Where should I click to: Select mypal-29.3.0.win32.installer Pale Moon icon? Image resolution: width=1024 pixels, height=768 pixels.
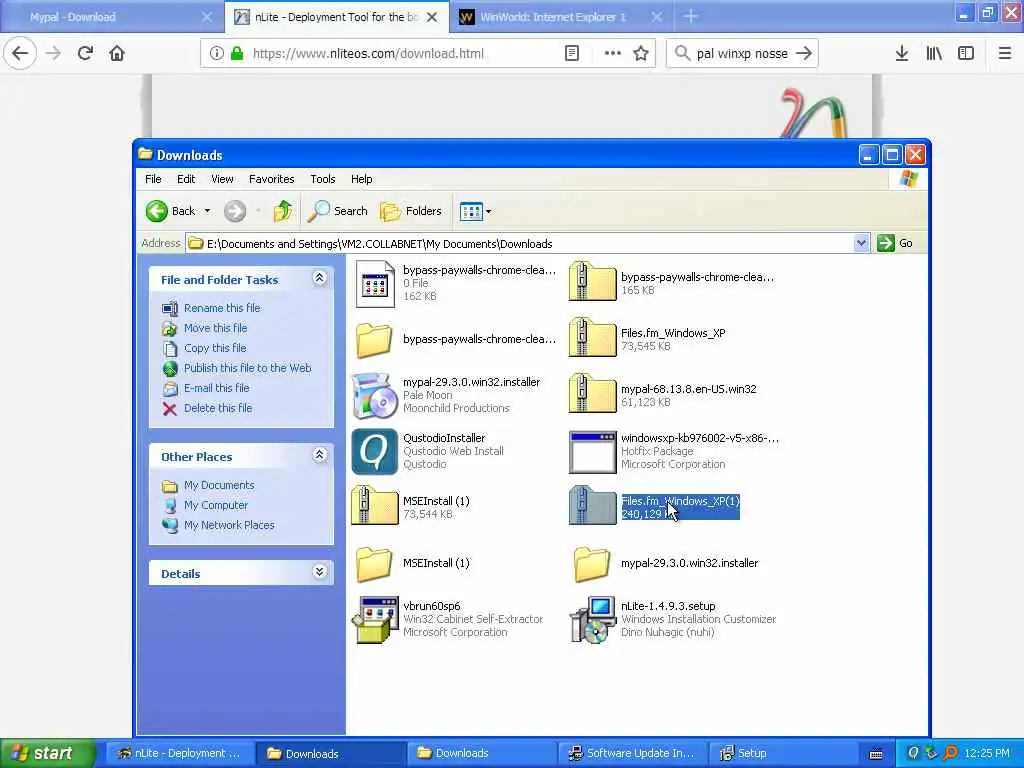pos(375,395)
